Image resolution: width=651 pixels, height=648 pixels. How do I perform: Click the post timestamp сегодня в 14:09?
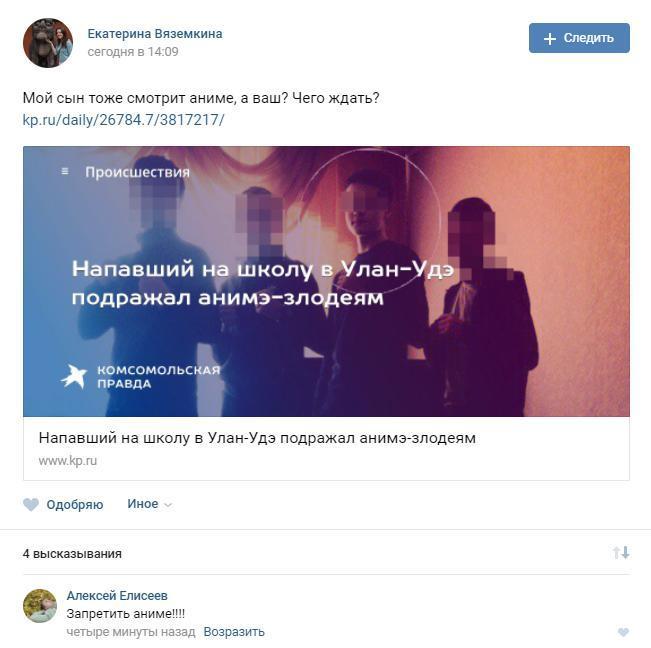point(133,52)
